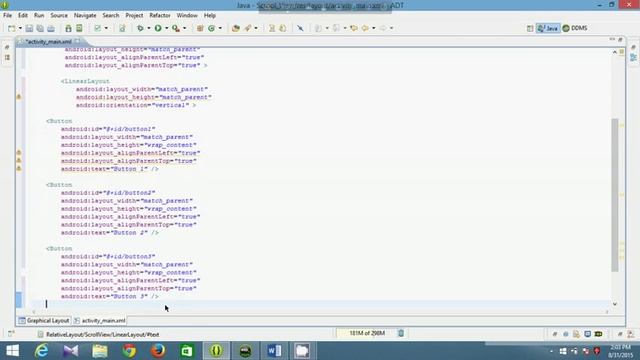Select the activity_main.xml editor tab
The image size is (640, 360).
(48, 42)
